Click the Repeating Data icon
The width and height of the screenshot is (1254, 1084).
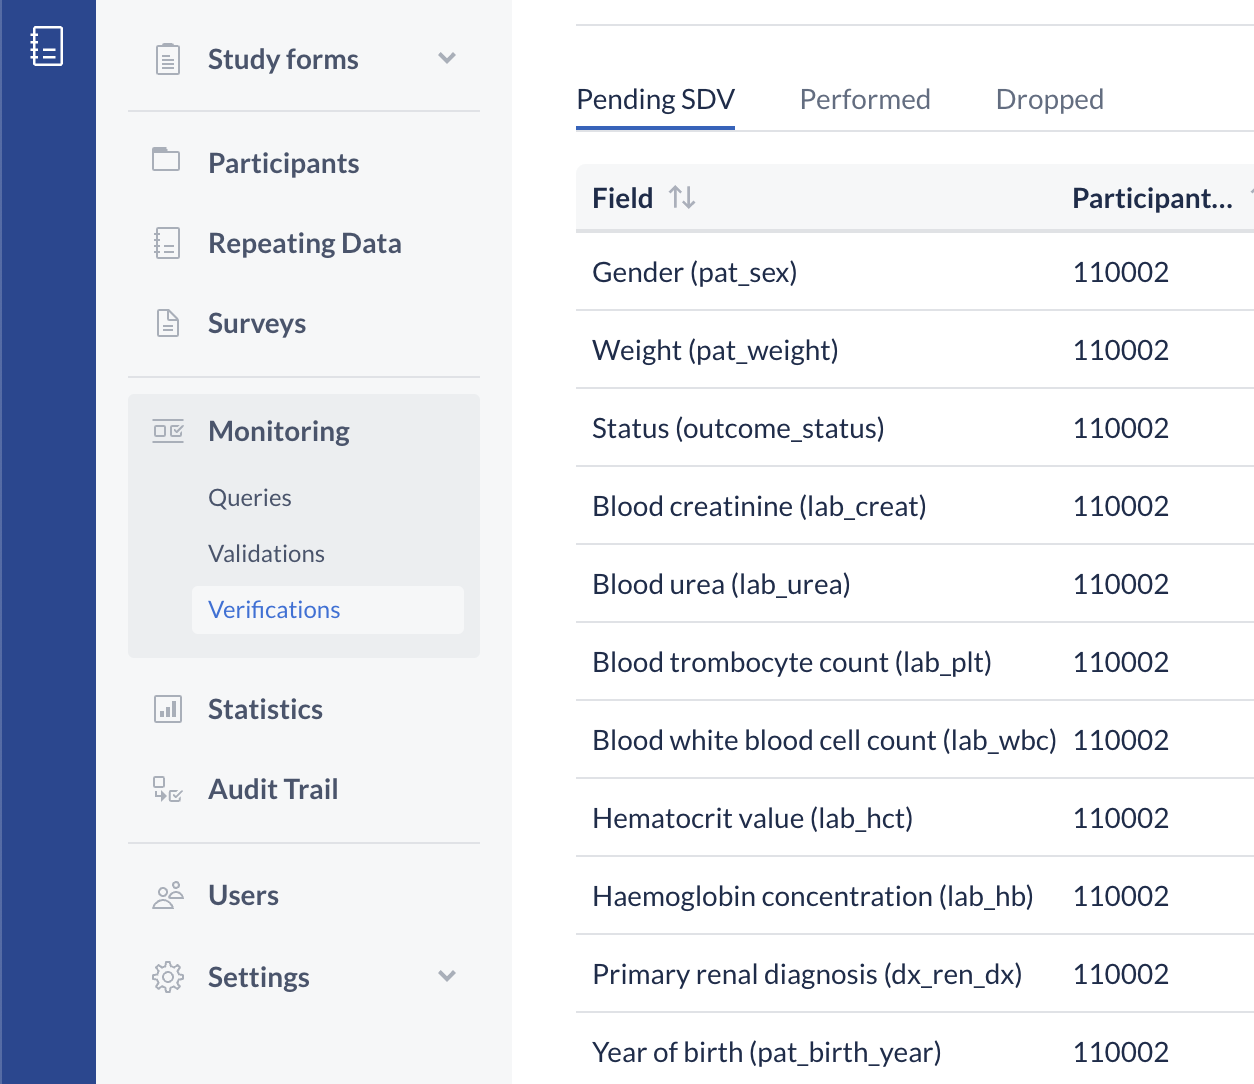click(167, 243)
